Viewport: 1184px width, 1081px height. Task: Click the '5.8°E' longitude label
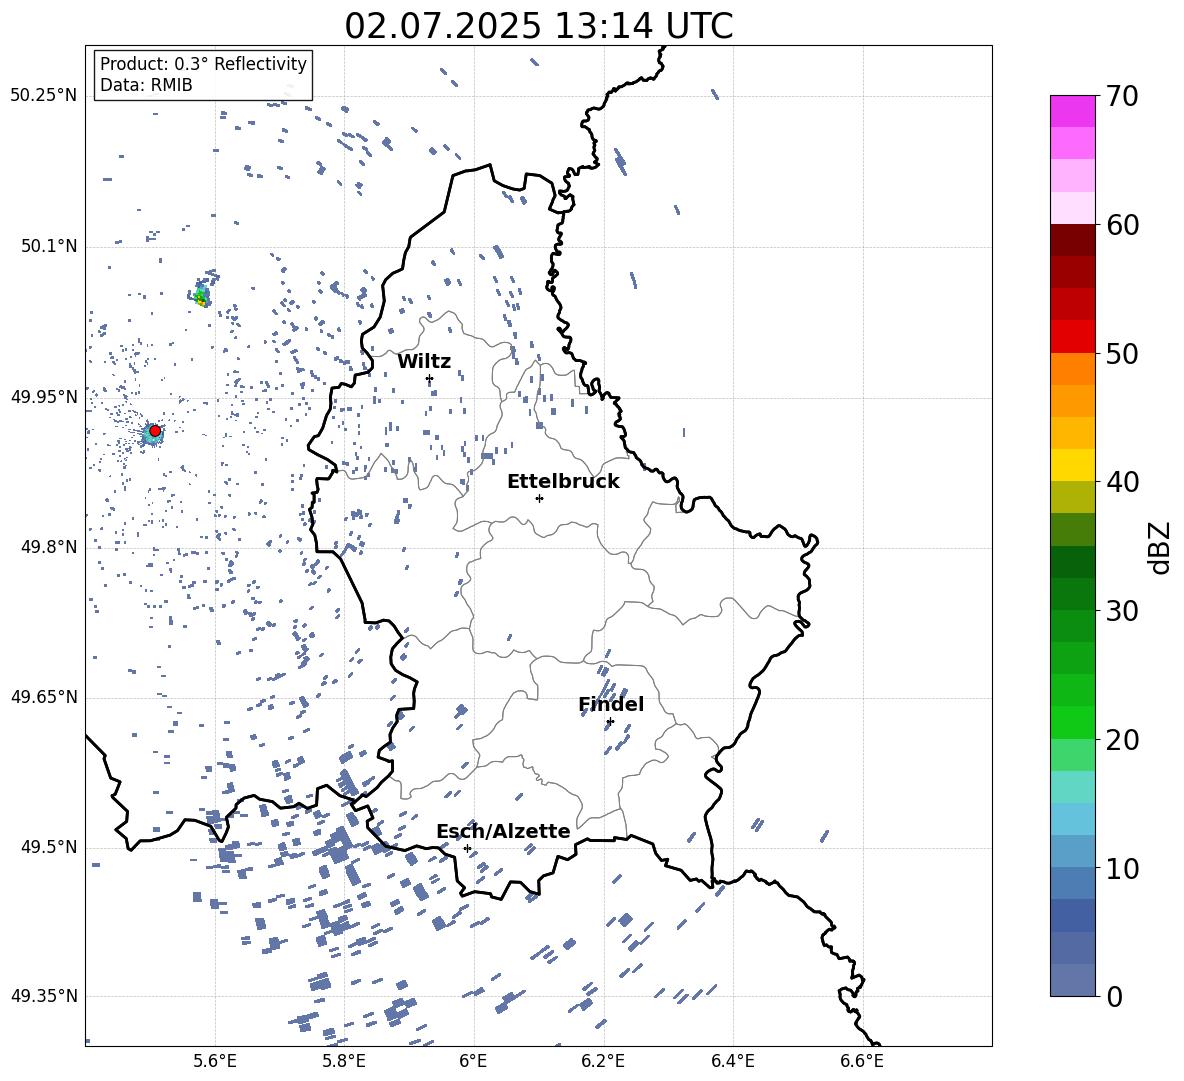344,1061
